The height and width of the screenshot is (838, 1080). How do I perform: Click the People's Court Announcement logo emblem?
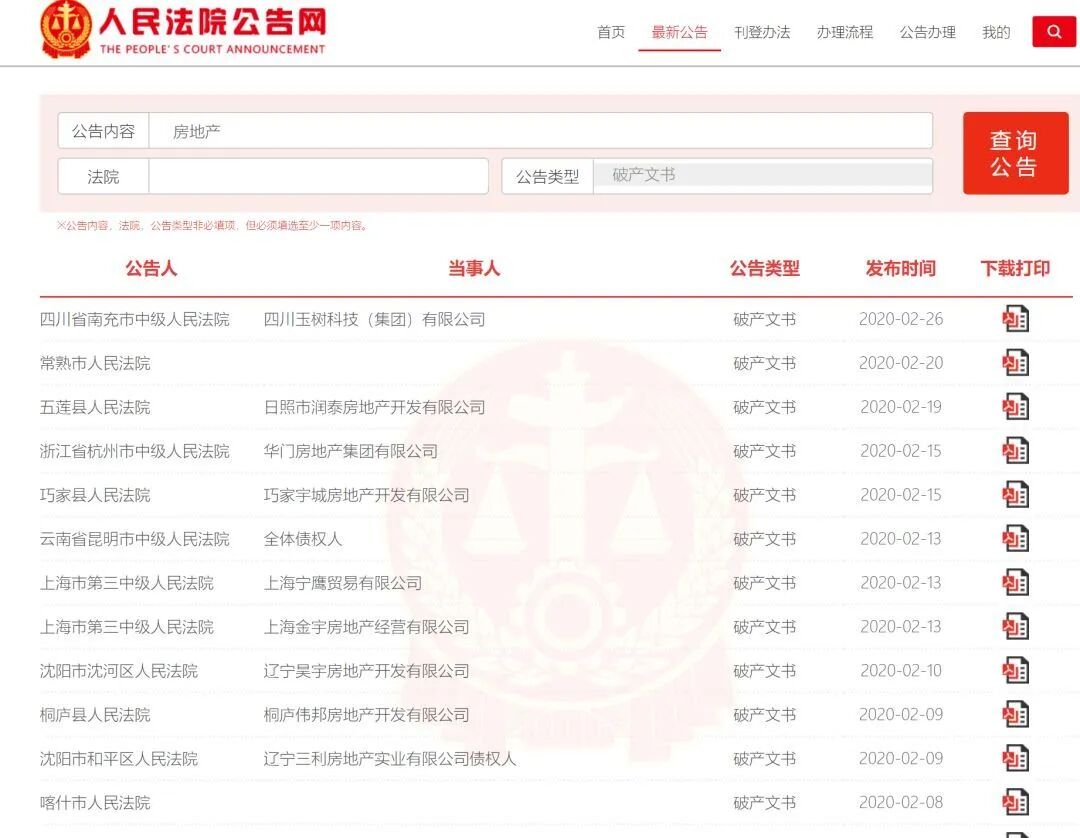[66, 29]
